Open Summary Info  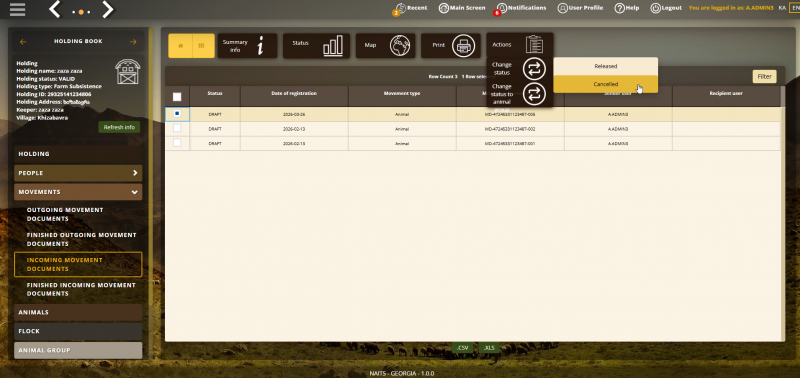[247, 45]
